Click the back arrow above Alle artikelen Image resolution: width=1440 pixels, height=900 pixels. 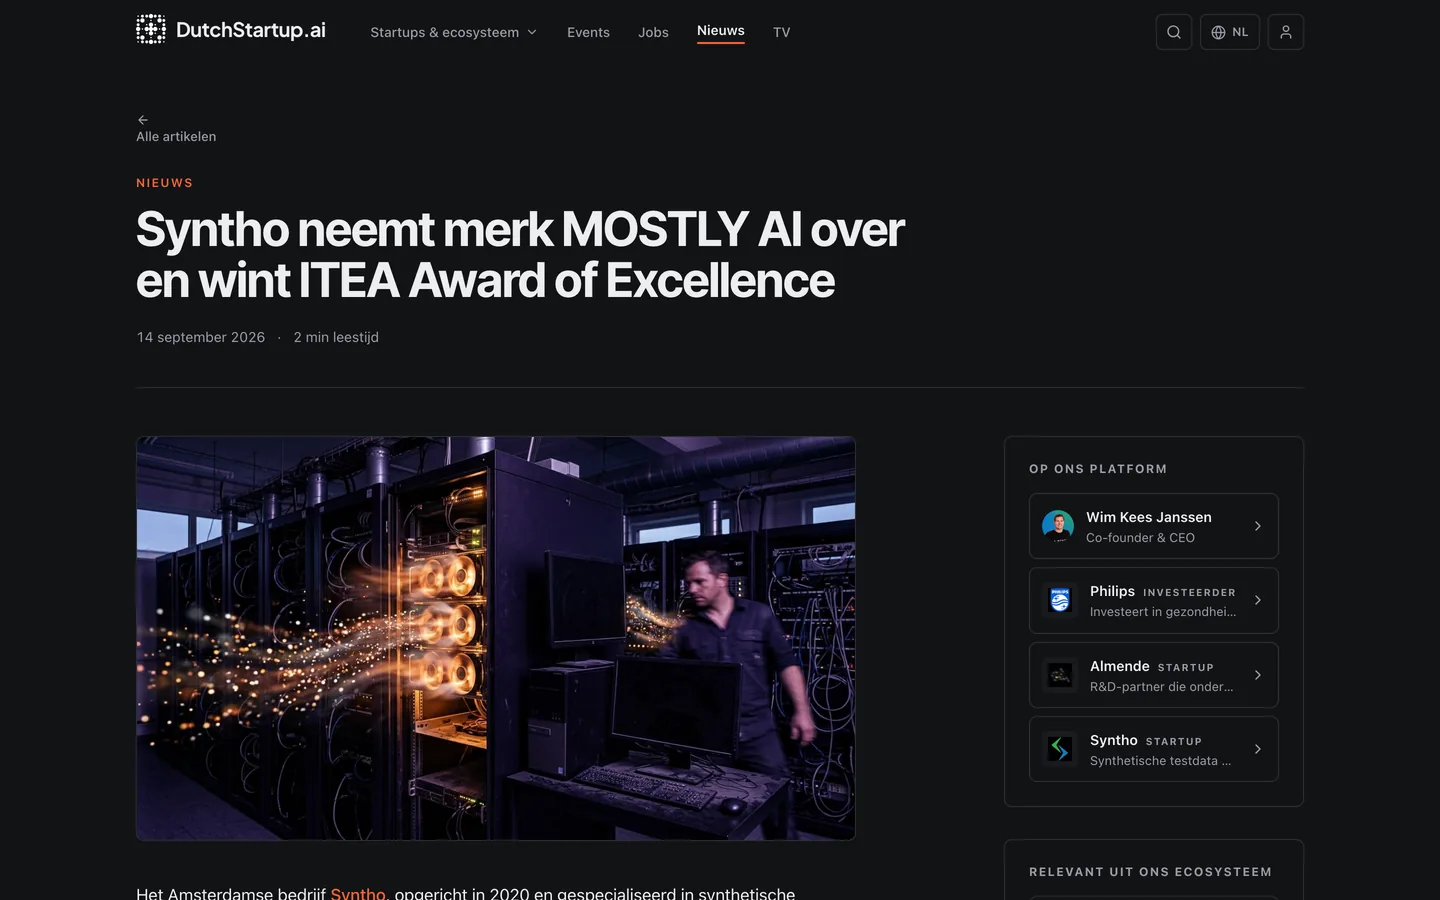click(x=143, y=120)
